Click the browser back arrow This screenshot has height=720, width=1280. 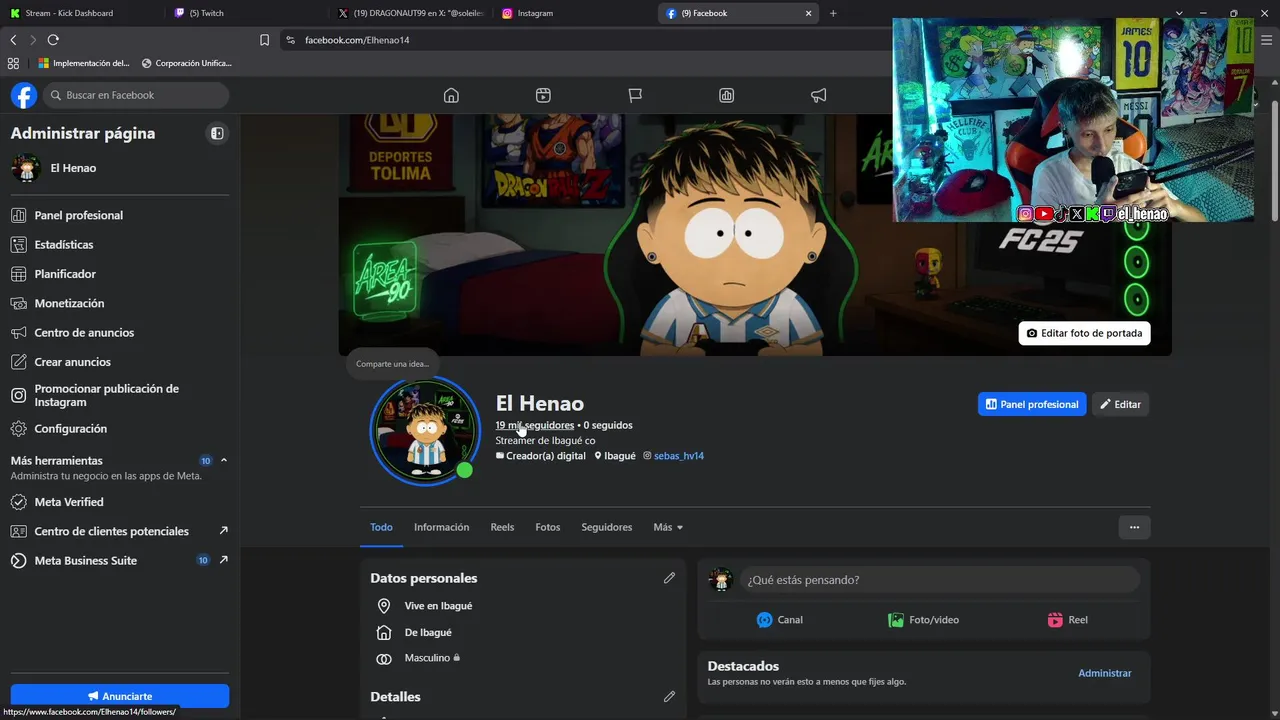coord(13,40)
